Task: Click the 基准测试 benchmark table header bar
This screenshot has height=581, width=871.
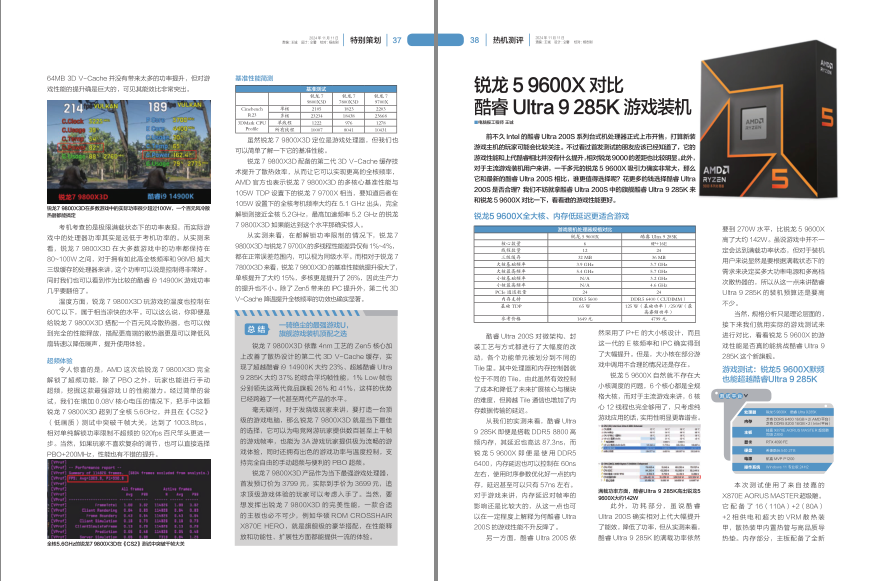Action: [316, 89]
